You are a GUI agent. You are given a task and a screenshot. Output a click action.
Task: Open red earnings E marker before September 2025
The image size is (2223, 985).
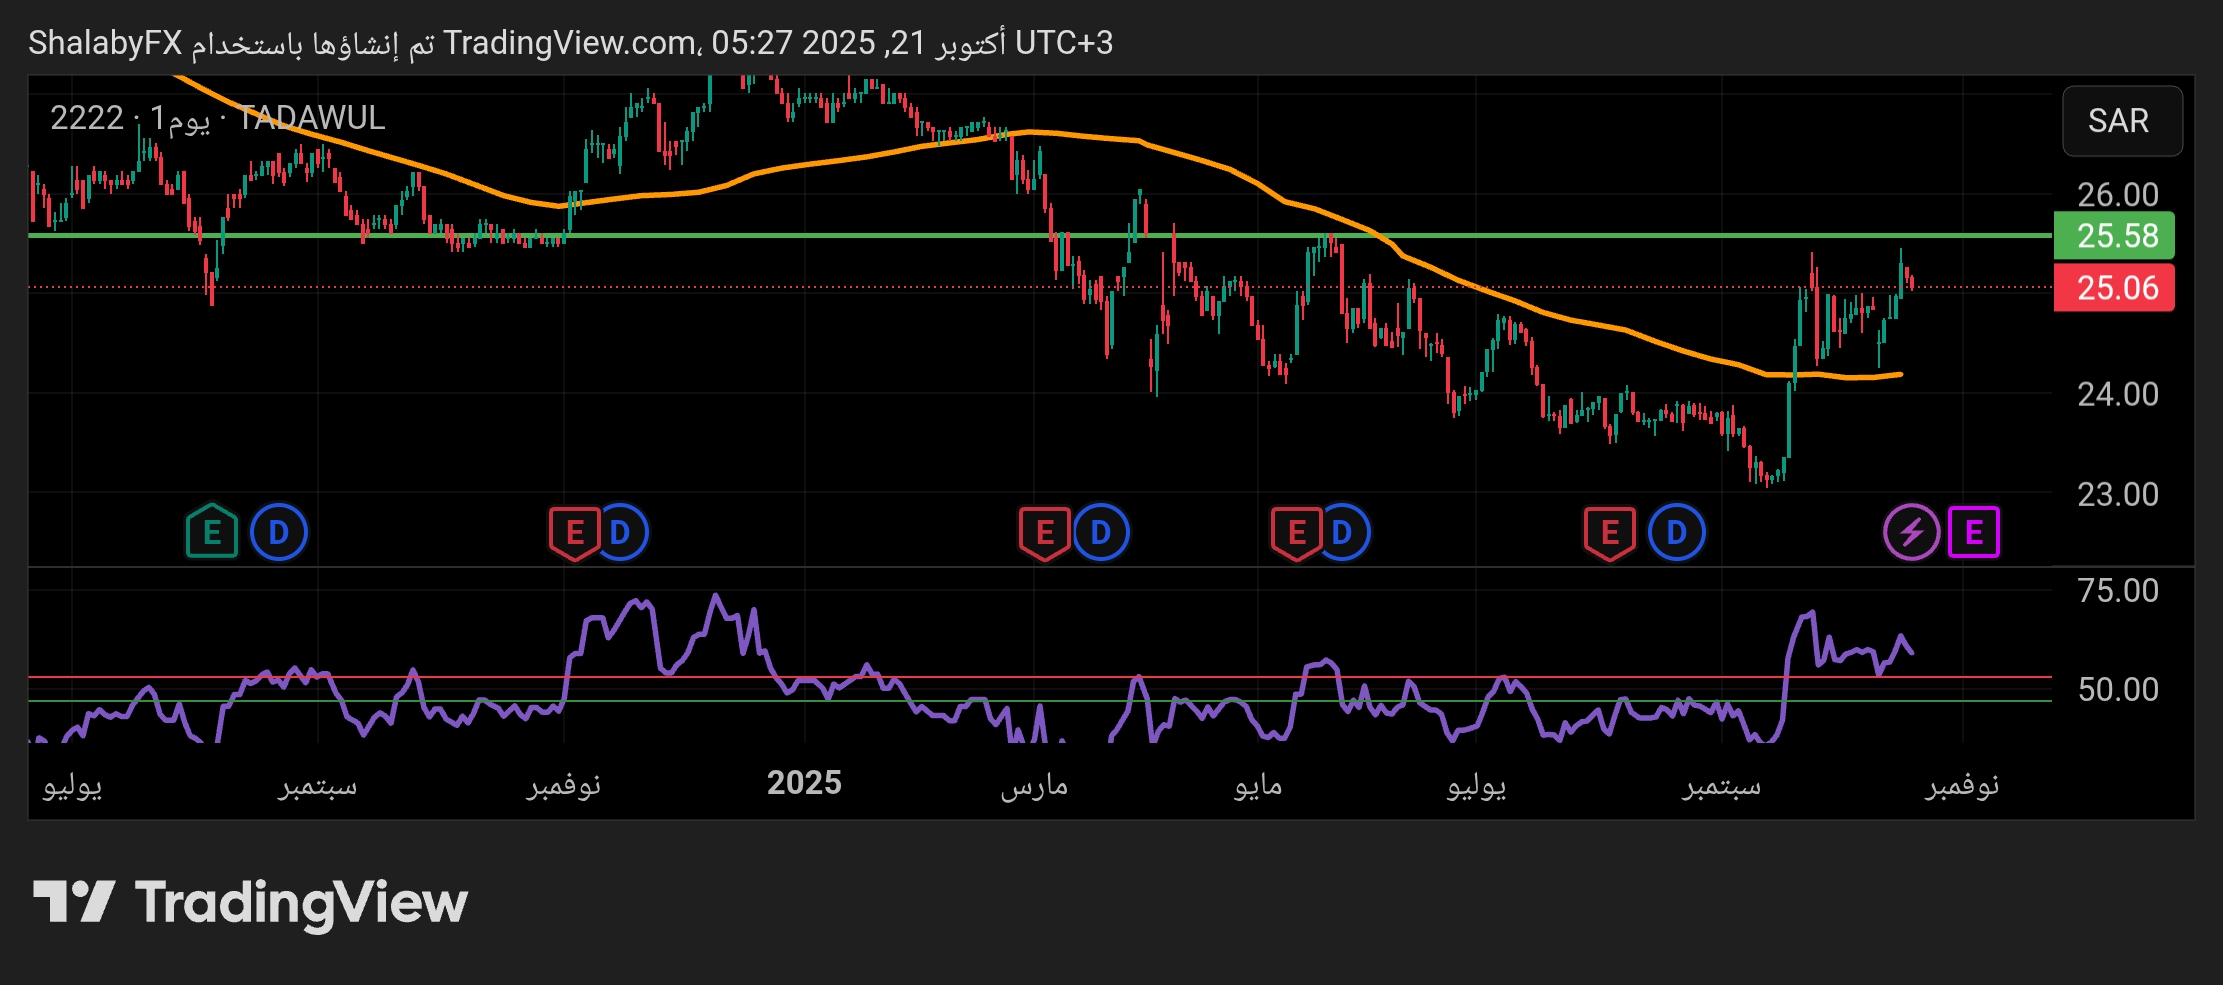pos(1609,532)
